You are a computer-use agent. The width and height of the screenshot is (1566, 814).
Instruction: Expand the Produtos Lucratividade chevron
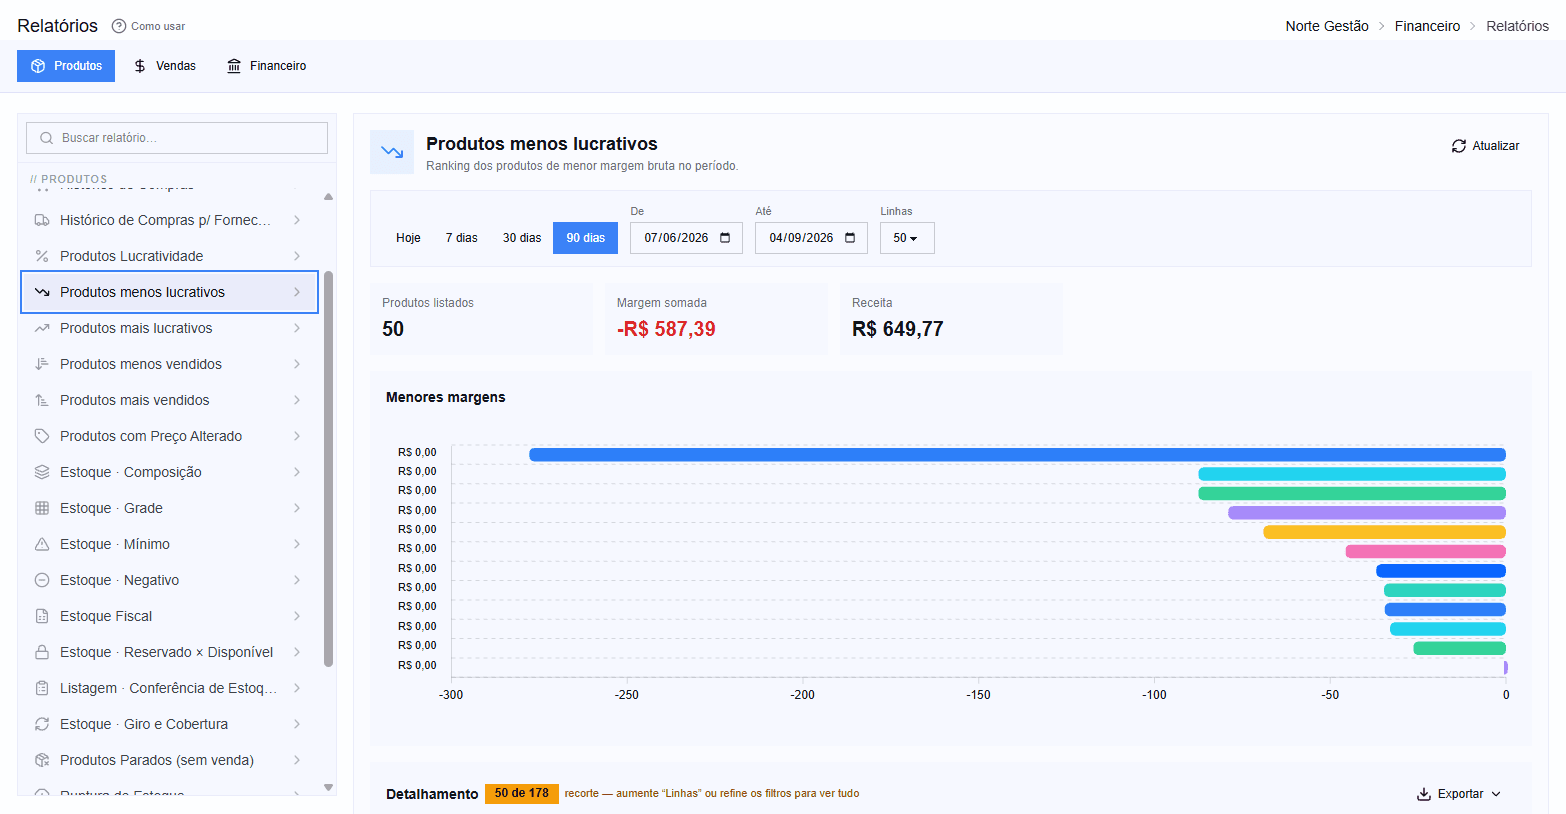tap(297, 256)
